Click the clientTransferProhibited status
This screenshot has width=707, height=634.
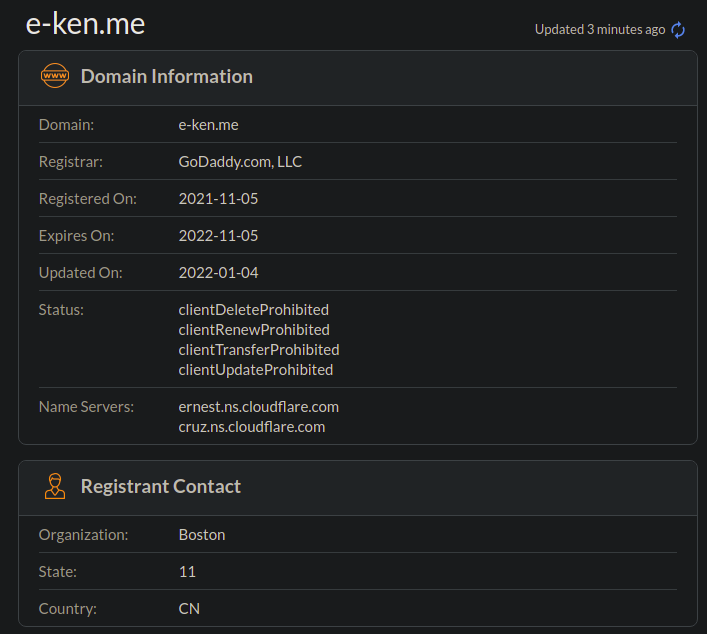tap(259, 350)
